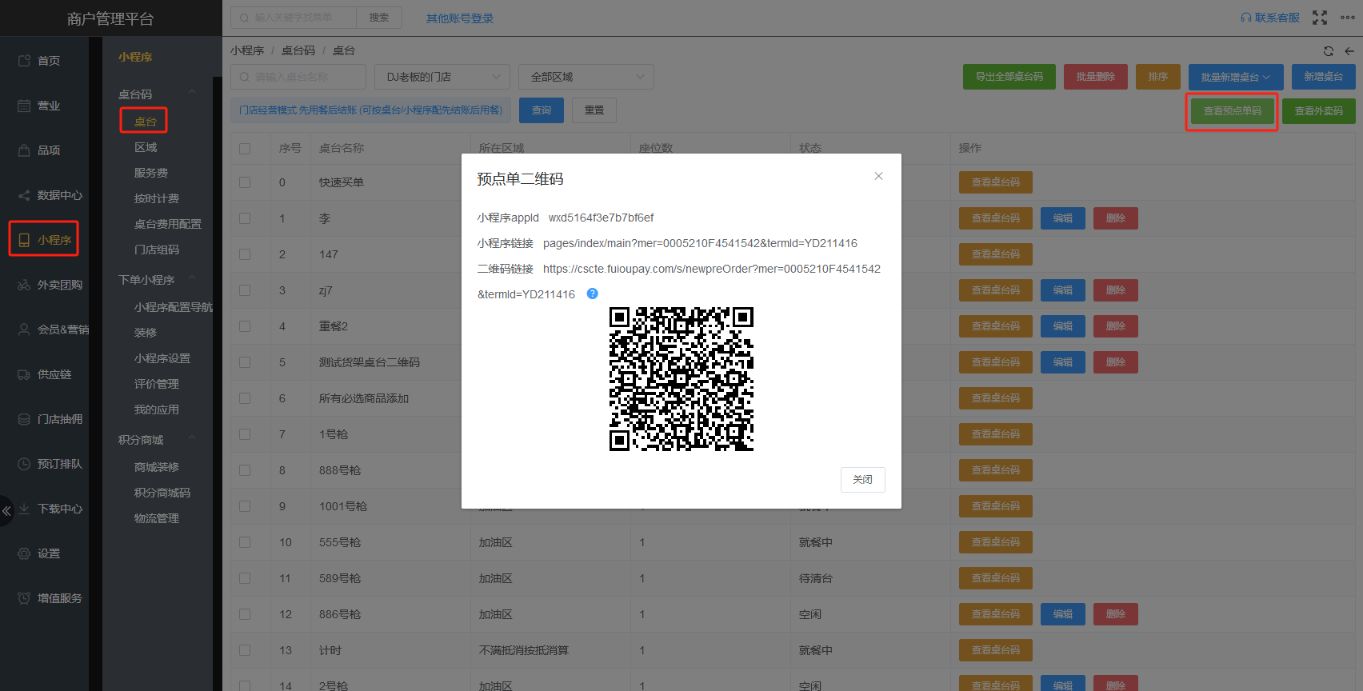Open 服务费 in the submenu
The height and width of the screenshot is (691, 1363).
tap(151, 173)
